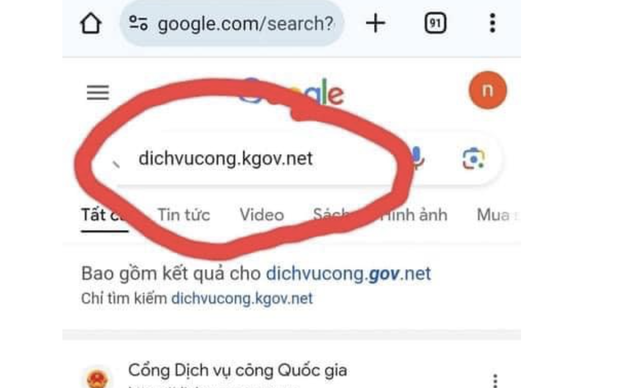The image size is (620, 388).
Task: Click the dichvucong.gov.net suggested link
Action: (348, 274)
